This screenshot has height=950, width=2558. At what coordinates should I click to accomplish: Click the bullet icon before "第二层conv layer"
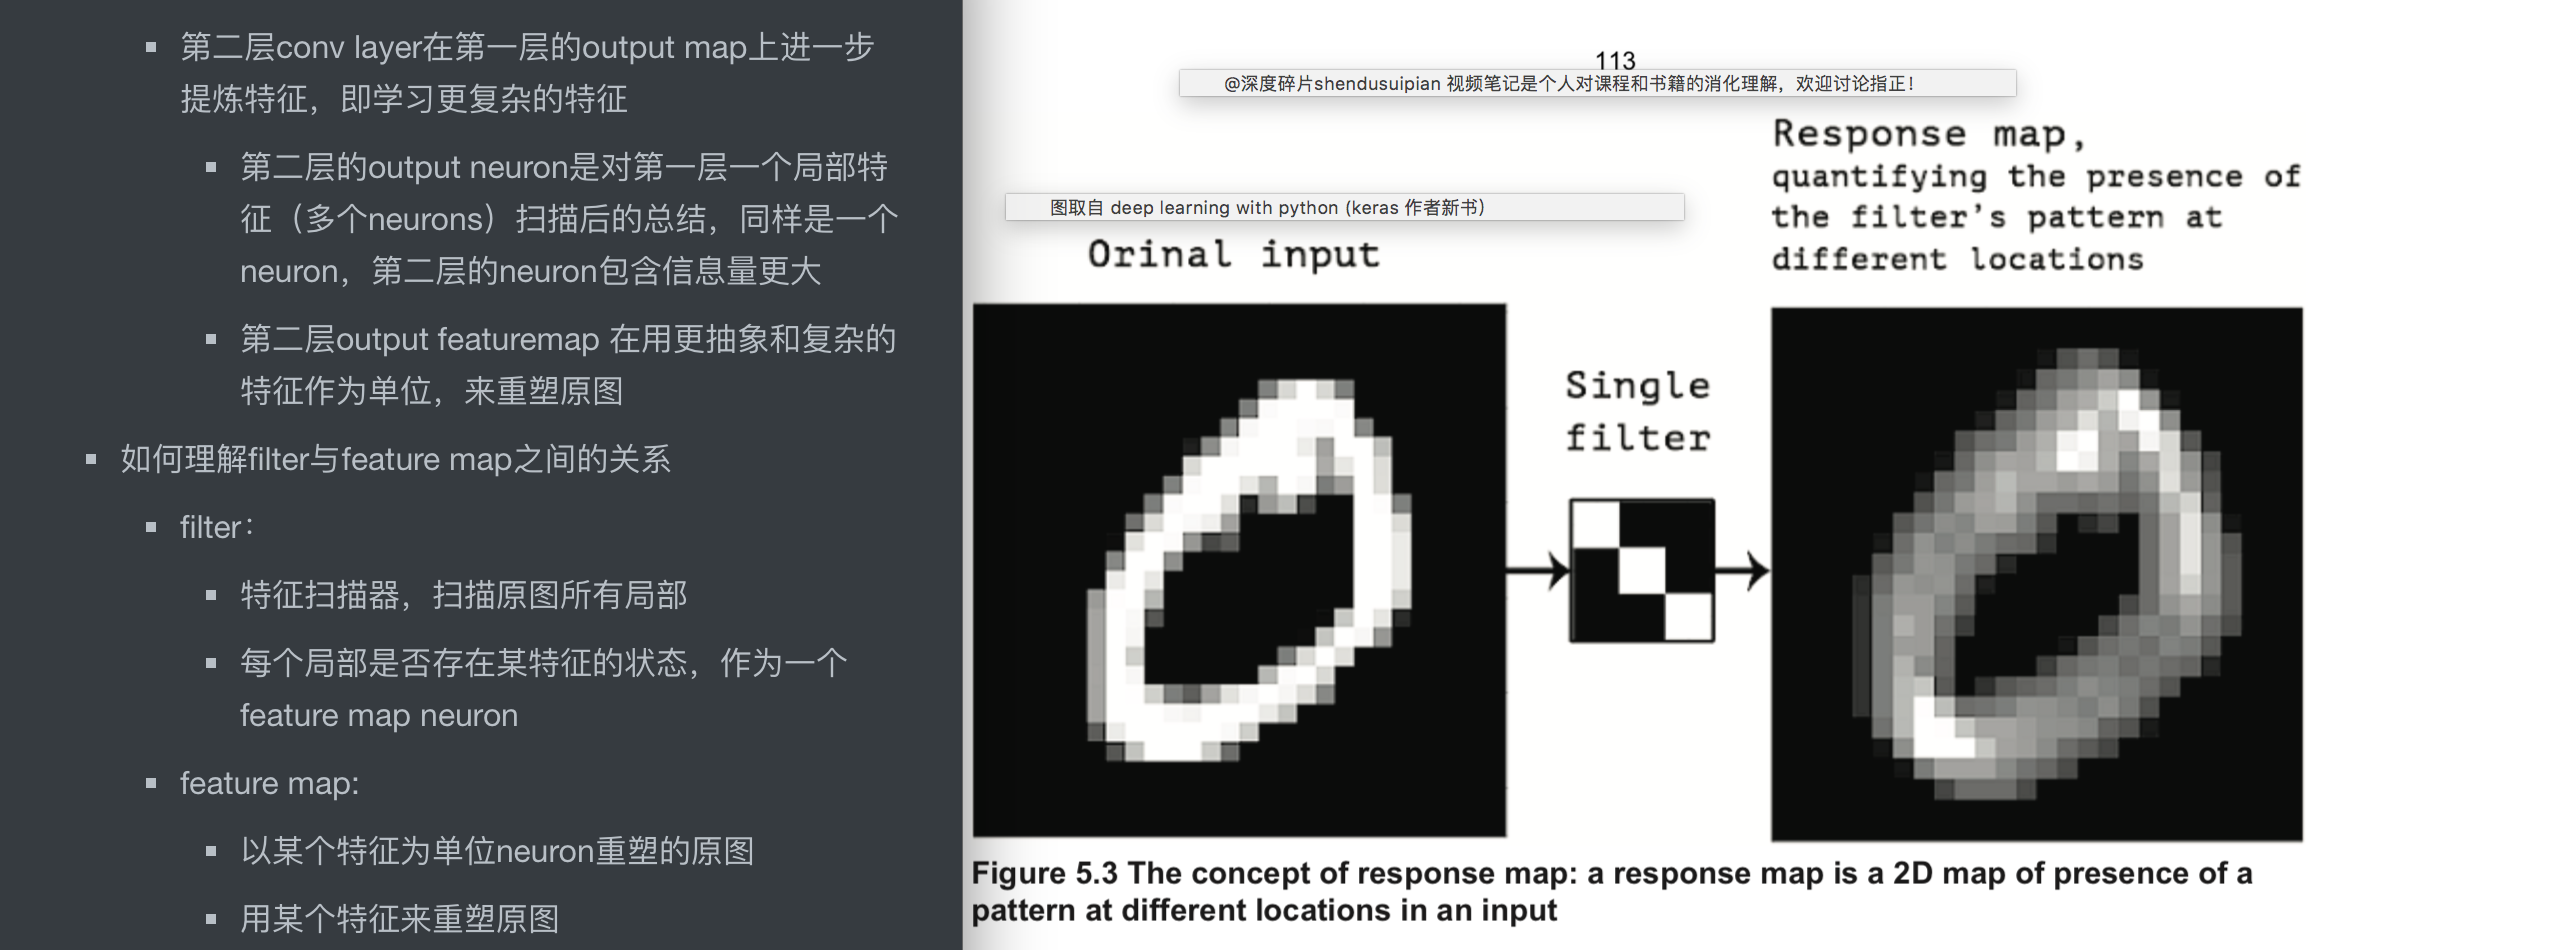(151, 46)
